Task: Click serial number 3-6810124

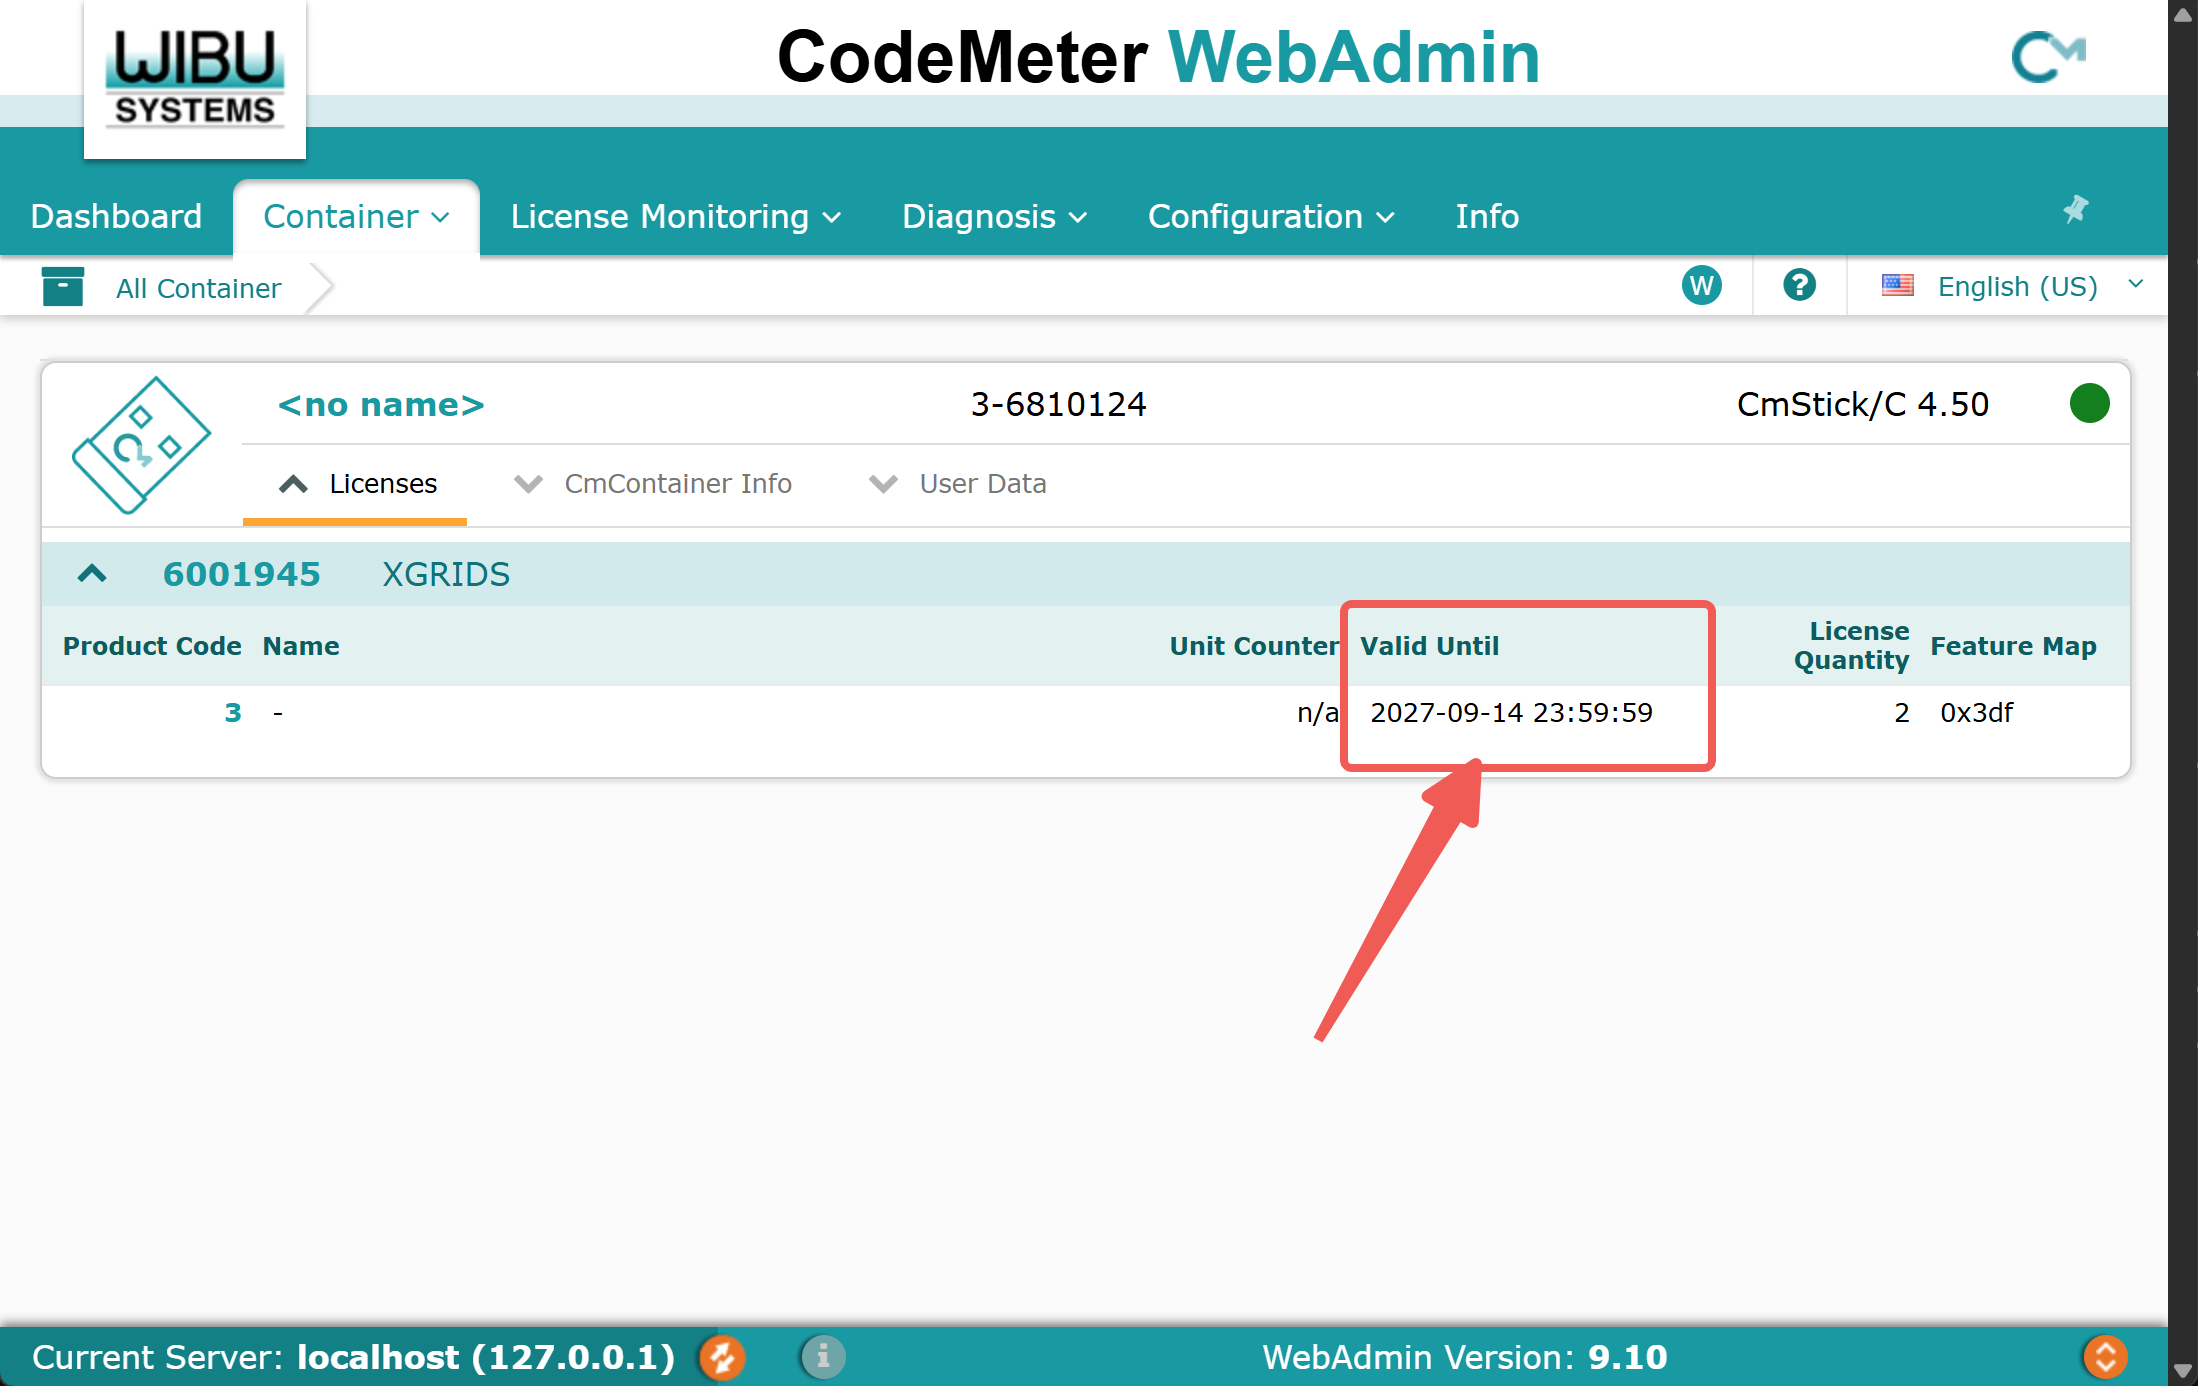Action: click(1059, 405)
